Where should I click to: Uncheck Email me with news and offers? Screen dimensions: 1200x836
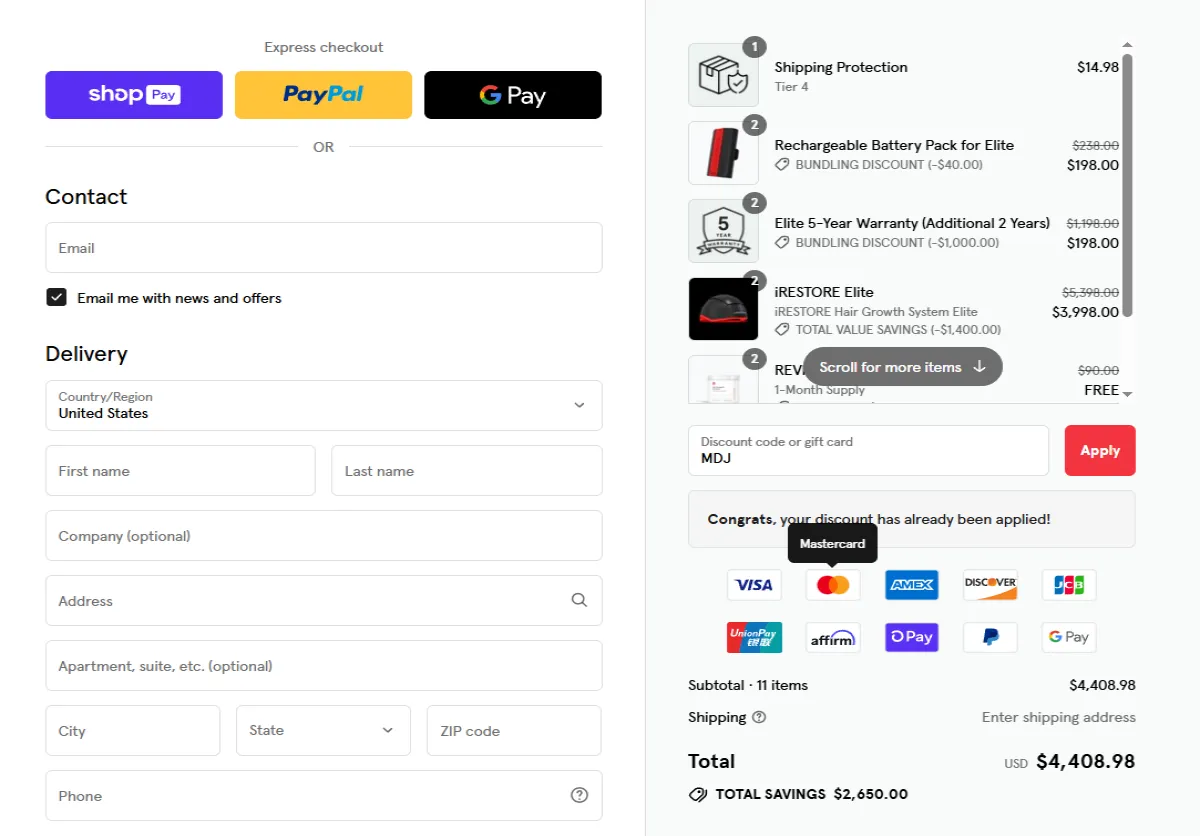(x=56, y=298)
